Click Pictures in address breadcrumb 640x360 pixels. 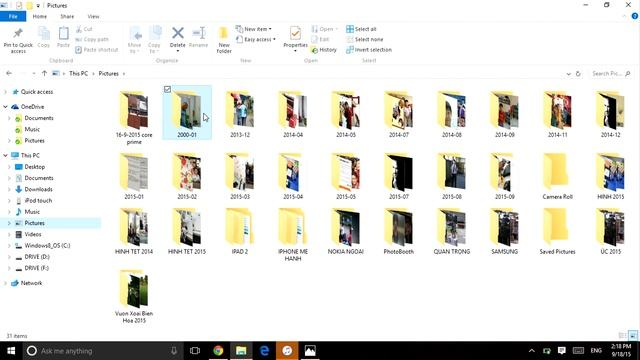(x=109, y=73)
